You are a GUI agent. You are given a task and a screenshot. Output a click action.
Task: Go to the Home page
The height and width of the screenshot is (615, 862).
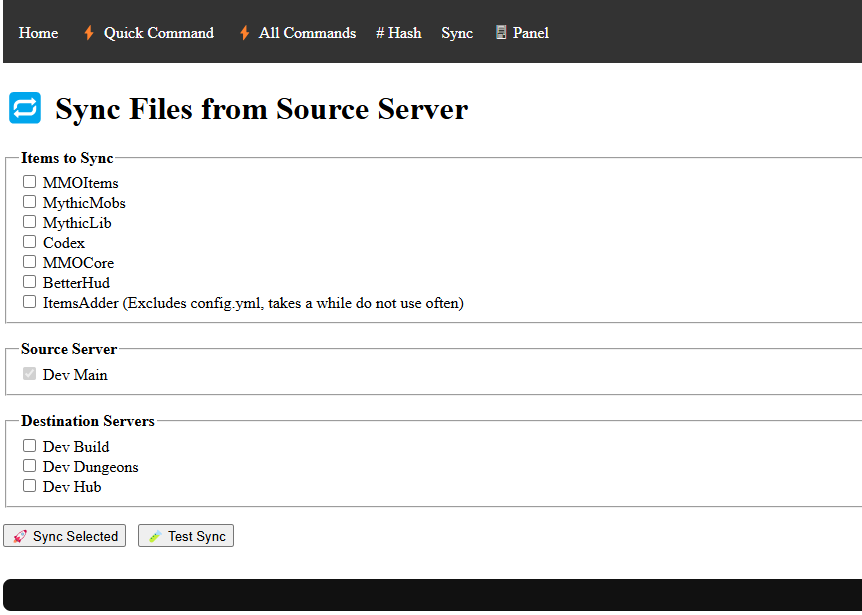pos(38,33)
